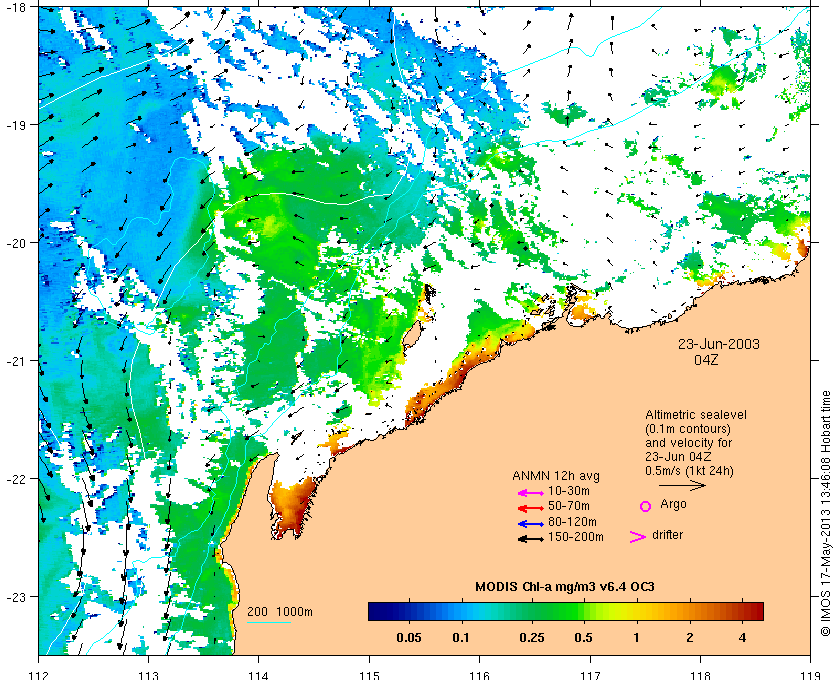Click the 'MODIS Chl-a mg/m3 v6.4 OC3' title

click(x=565, y=587)
